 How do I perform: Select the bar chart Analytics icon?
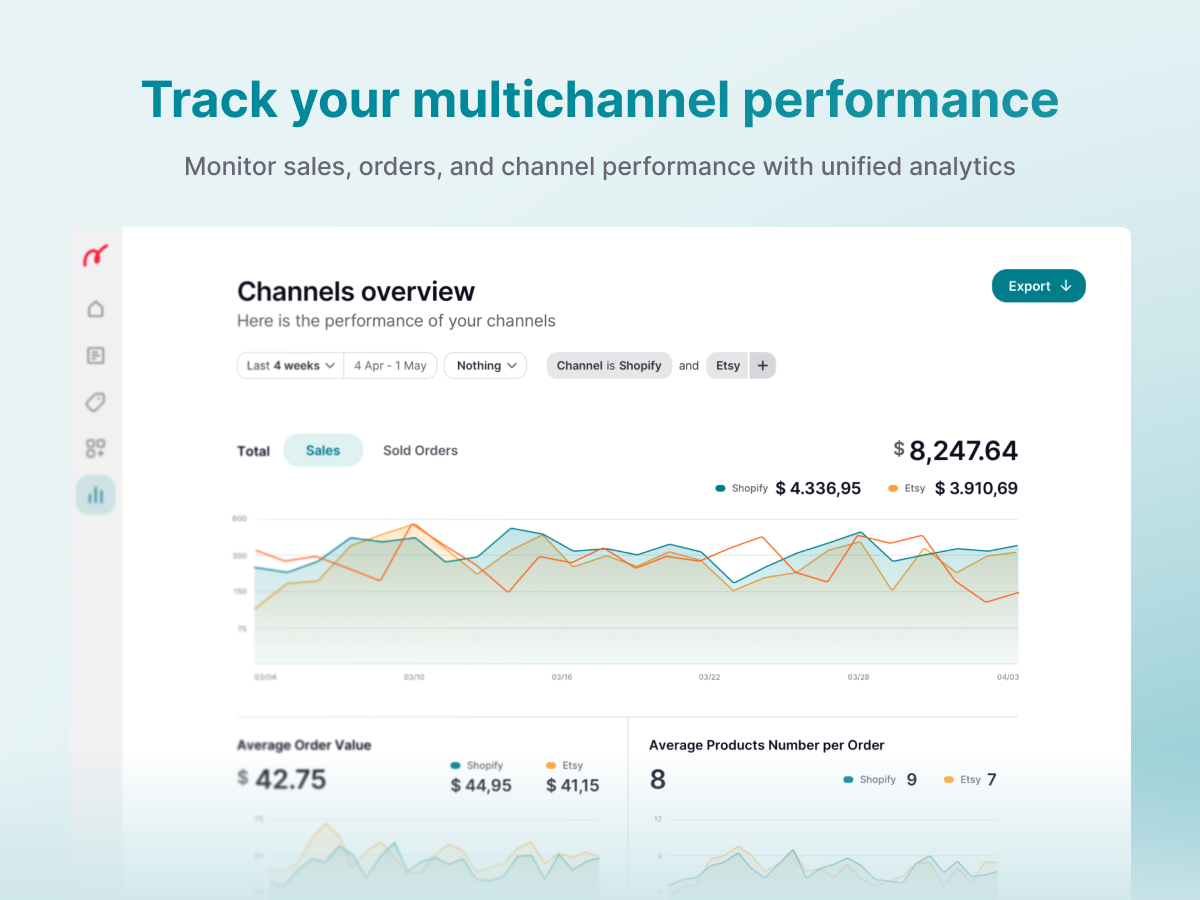click(x=96, y=495)
